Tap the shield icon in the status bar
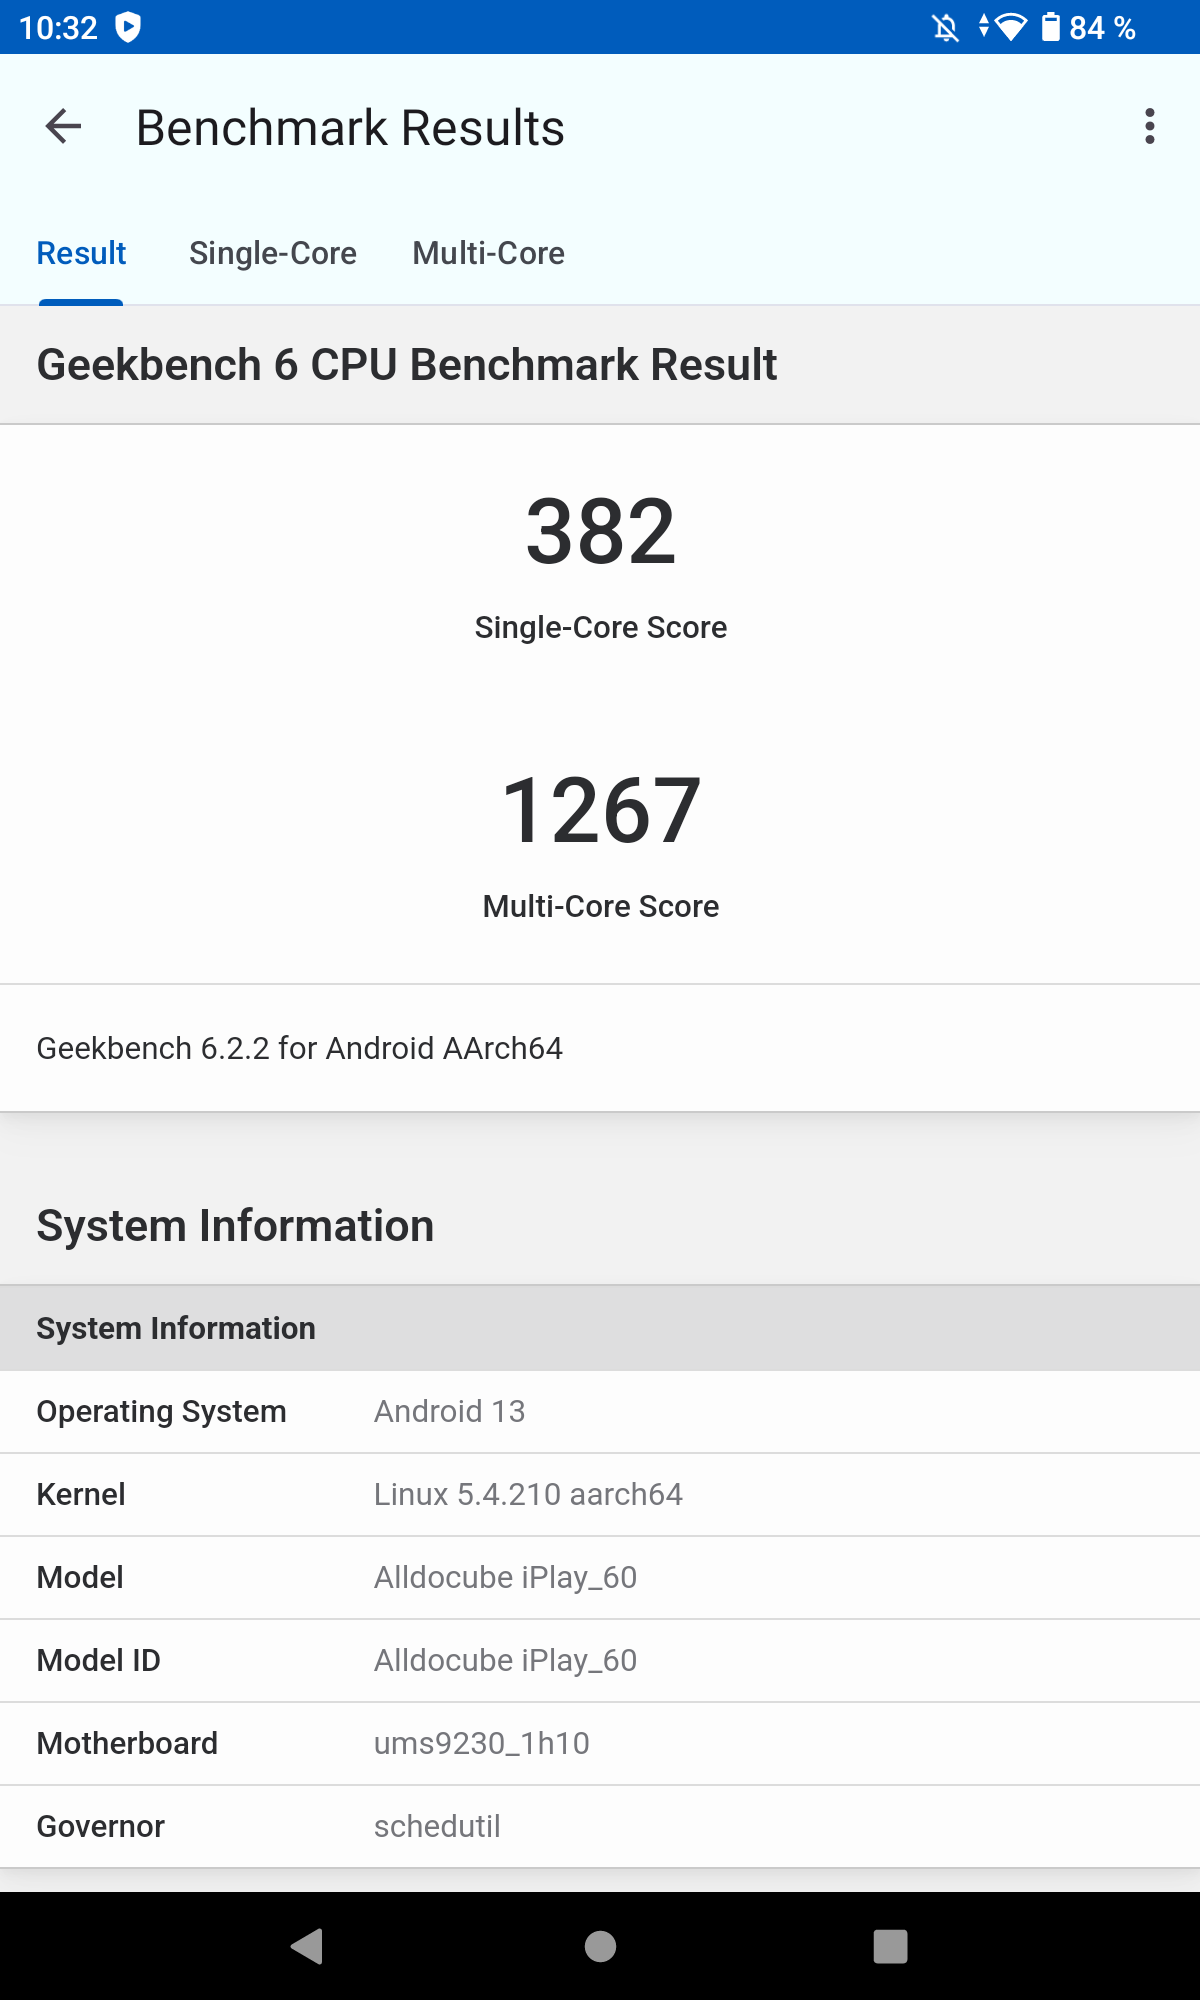This screenshot has width=1200, height=2000. click(x=128, y=27)
